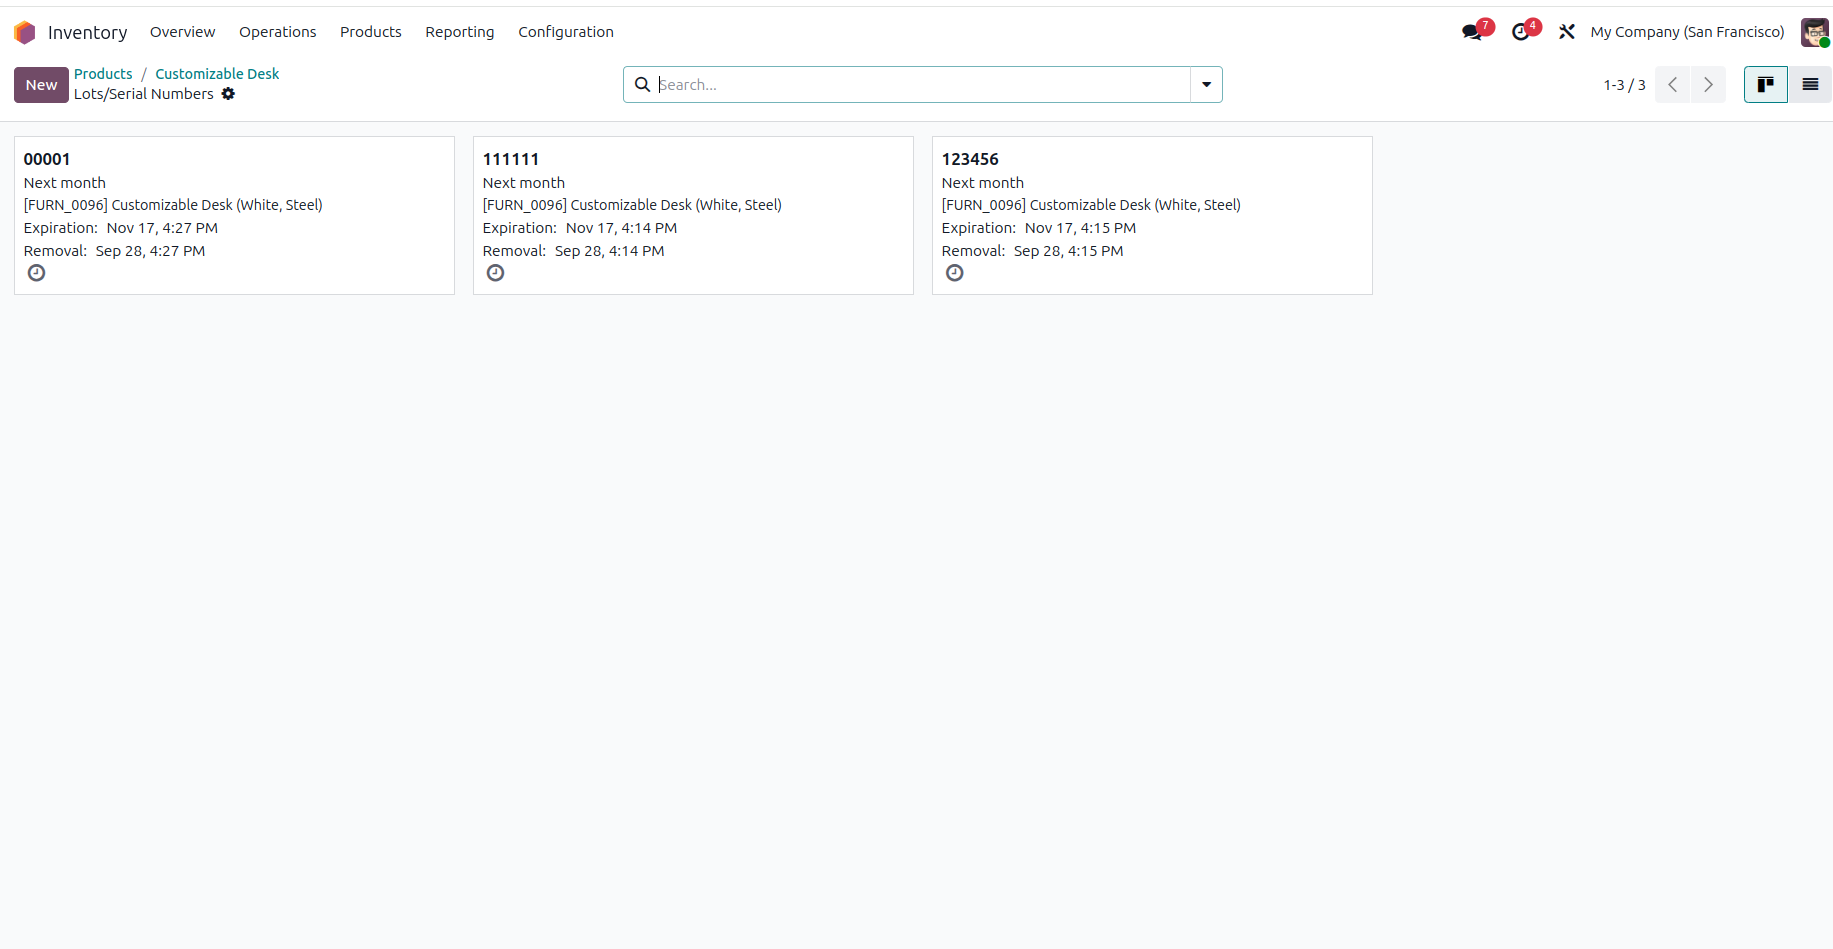Switch to List view
The width and height of the screenshot is (1833, 949).
click(1810, 85)
